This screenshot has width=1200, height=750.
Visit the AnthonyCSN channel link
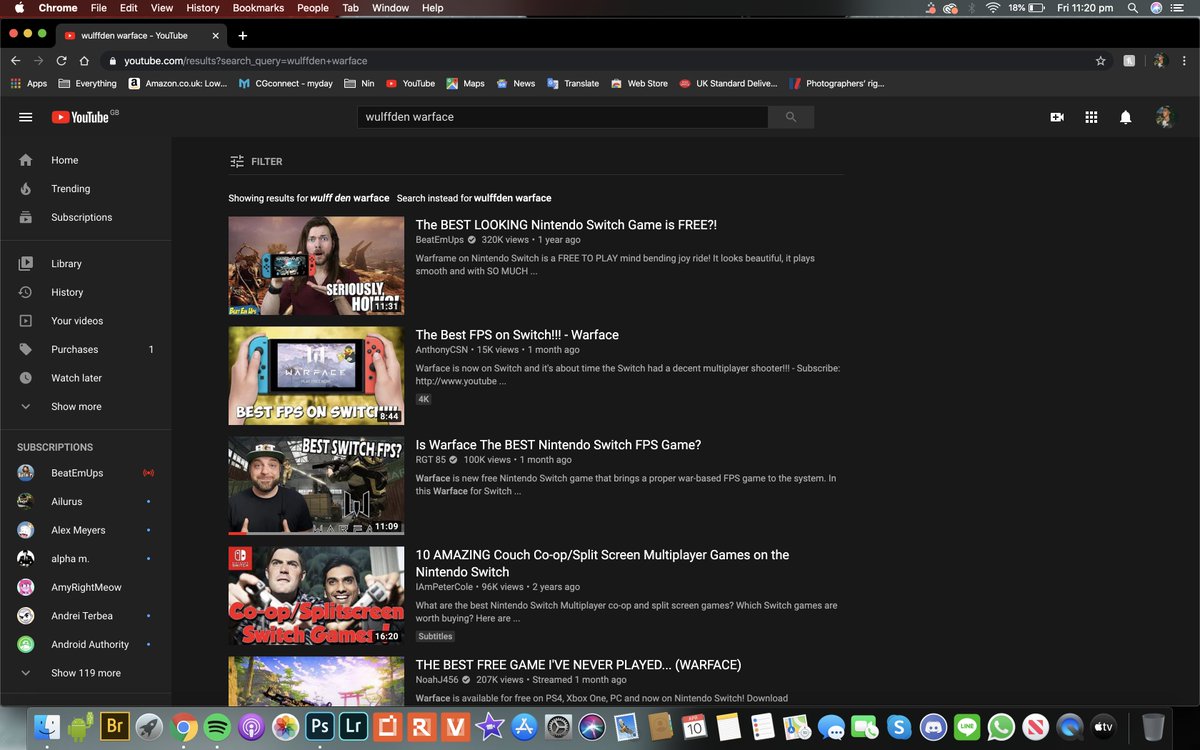coord(441,350)
